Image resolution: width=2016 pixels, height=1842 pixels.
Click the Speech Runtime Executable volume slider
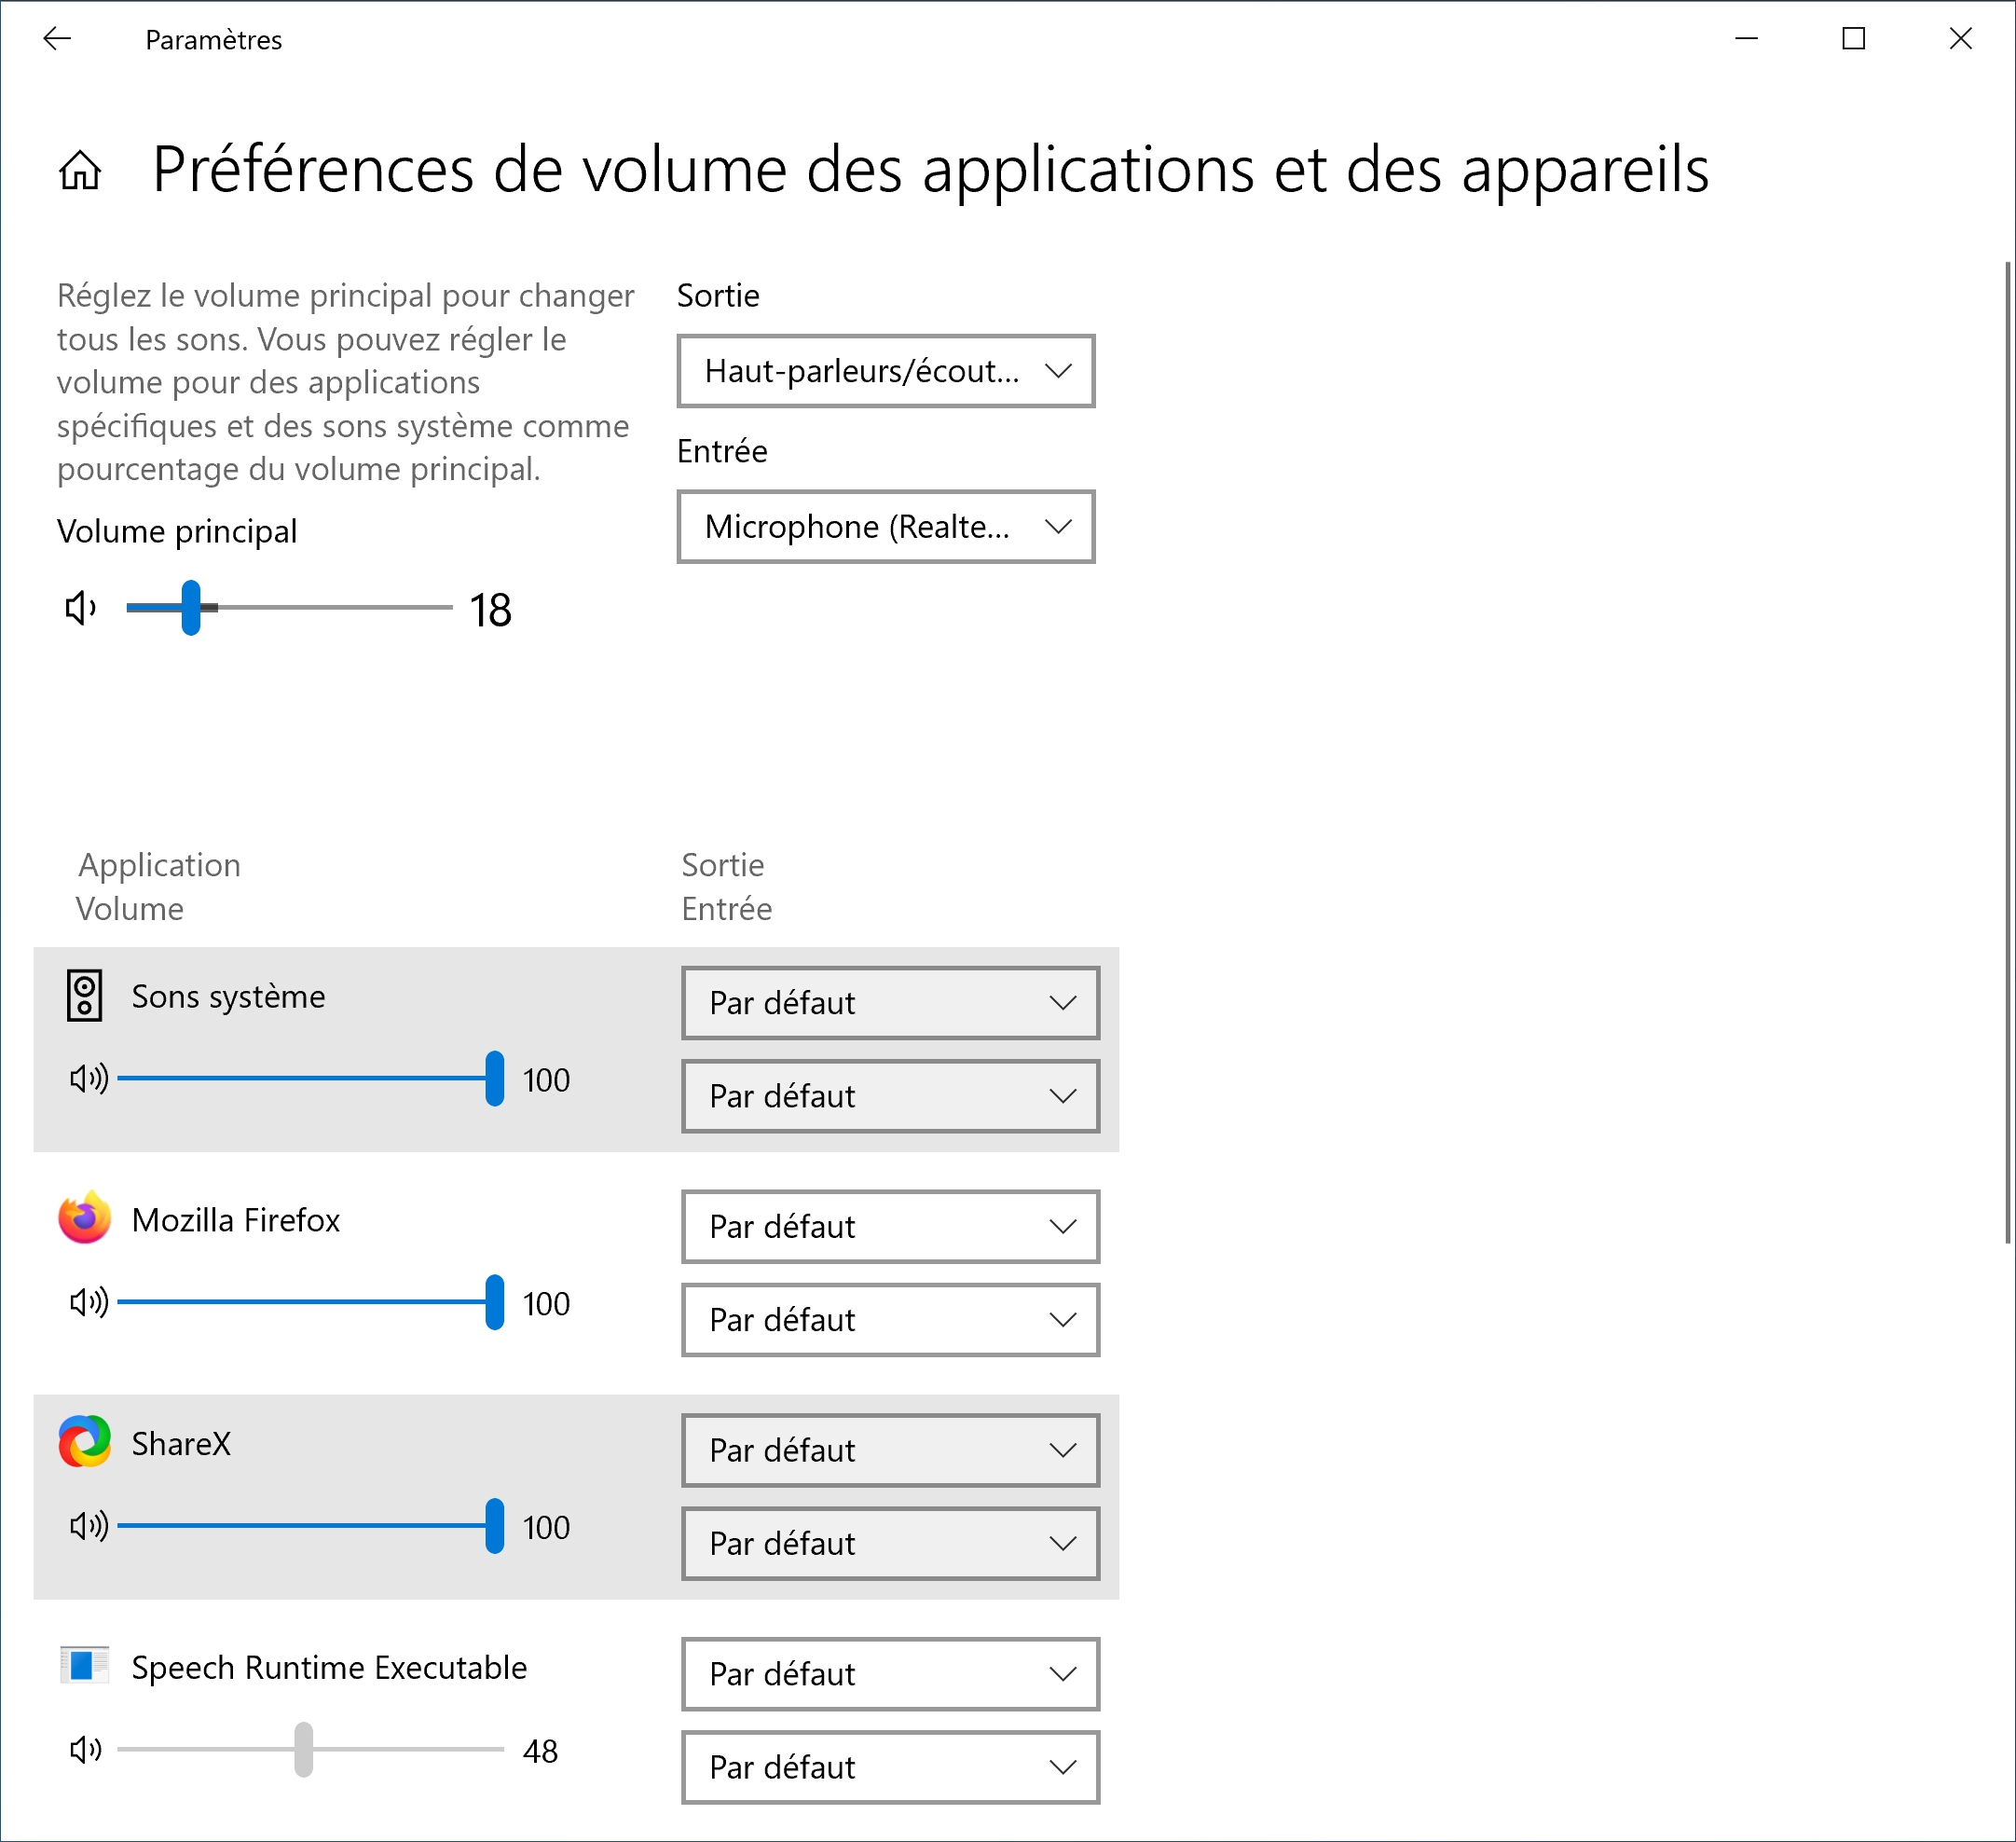click(x=310, y=1750)
